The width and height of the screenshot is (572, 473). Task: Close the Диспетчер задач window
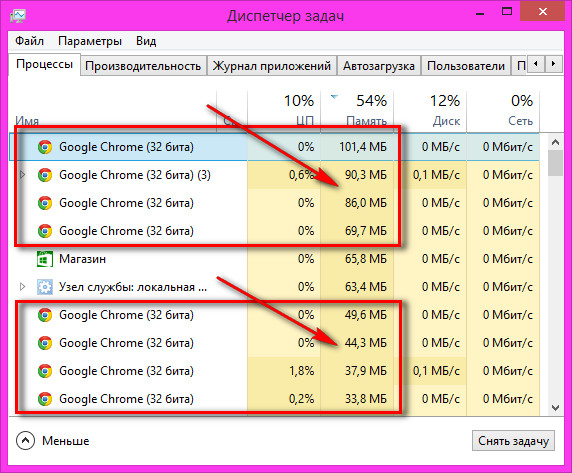pyautogui.click(x=542, y=11)
